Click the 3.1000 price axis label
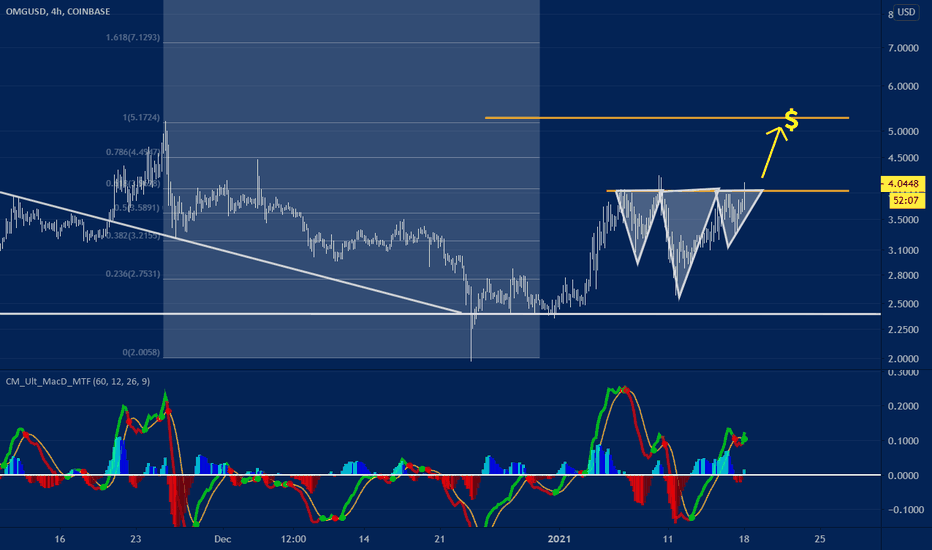Screen dimensions: 932x550 [903, 250]
